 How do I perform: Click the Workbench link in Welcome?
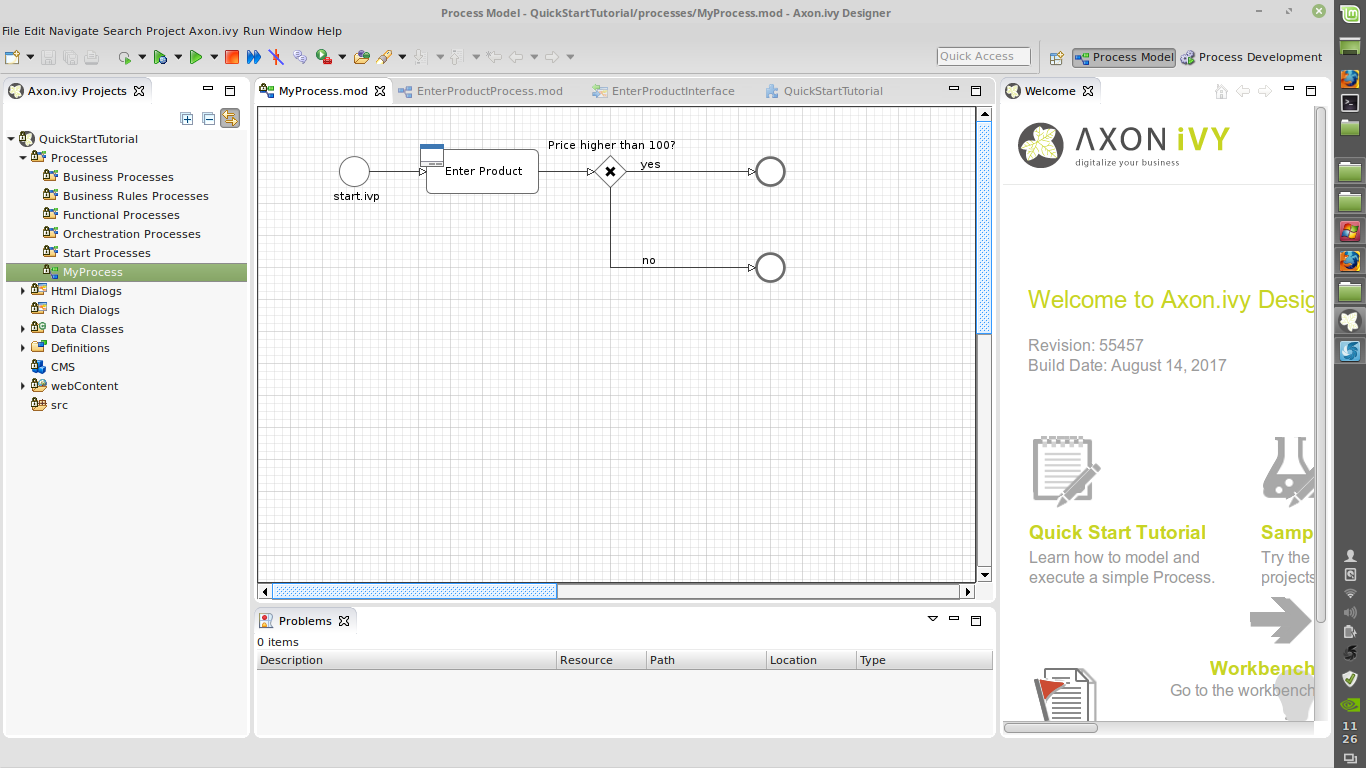click(x=1262, y=668)
